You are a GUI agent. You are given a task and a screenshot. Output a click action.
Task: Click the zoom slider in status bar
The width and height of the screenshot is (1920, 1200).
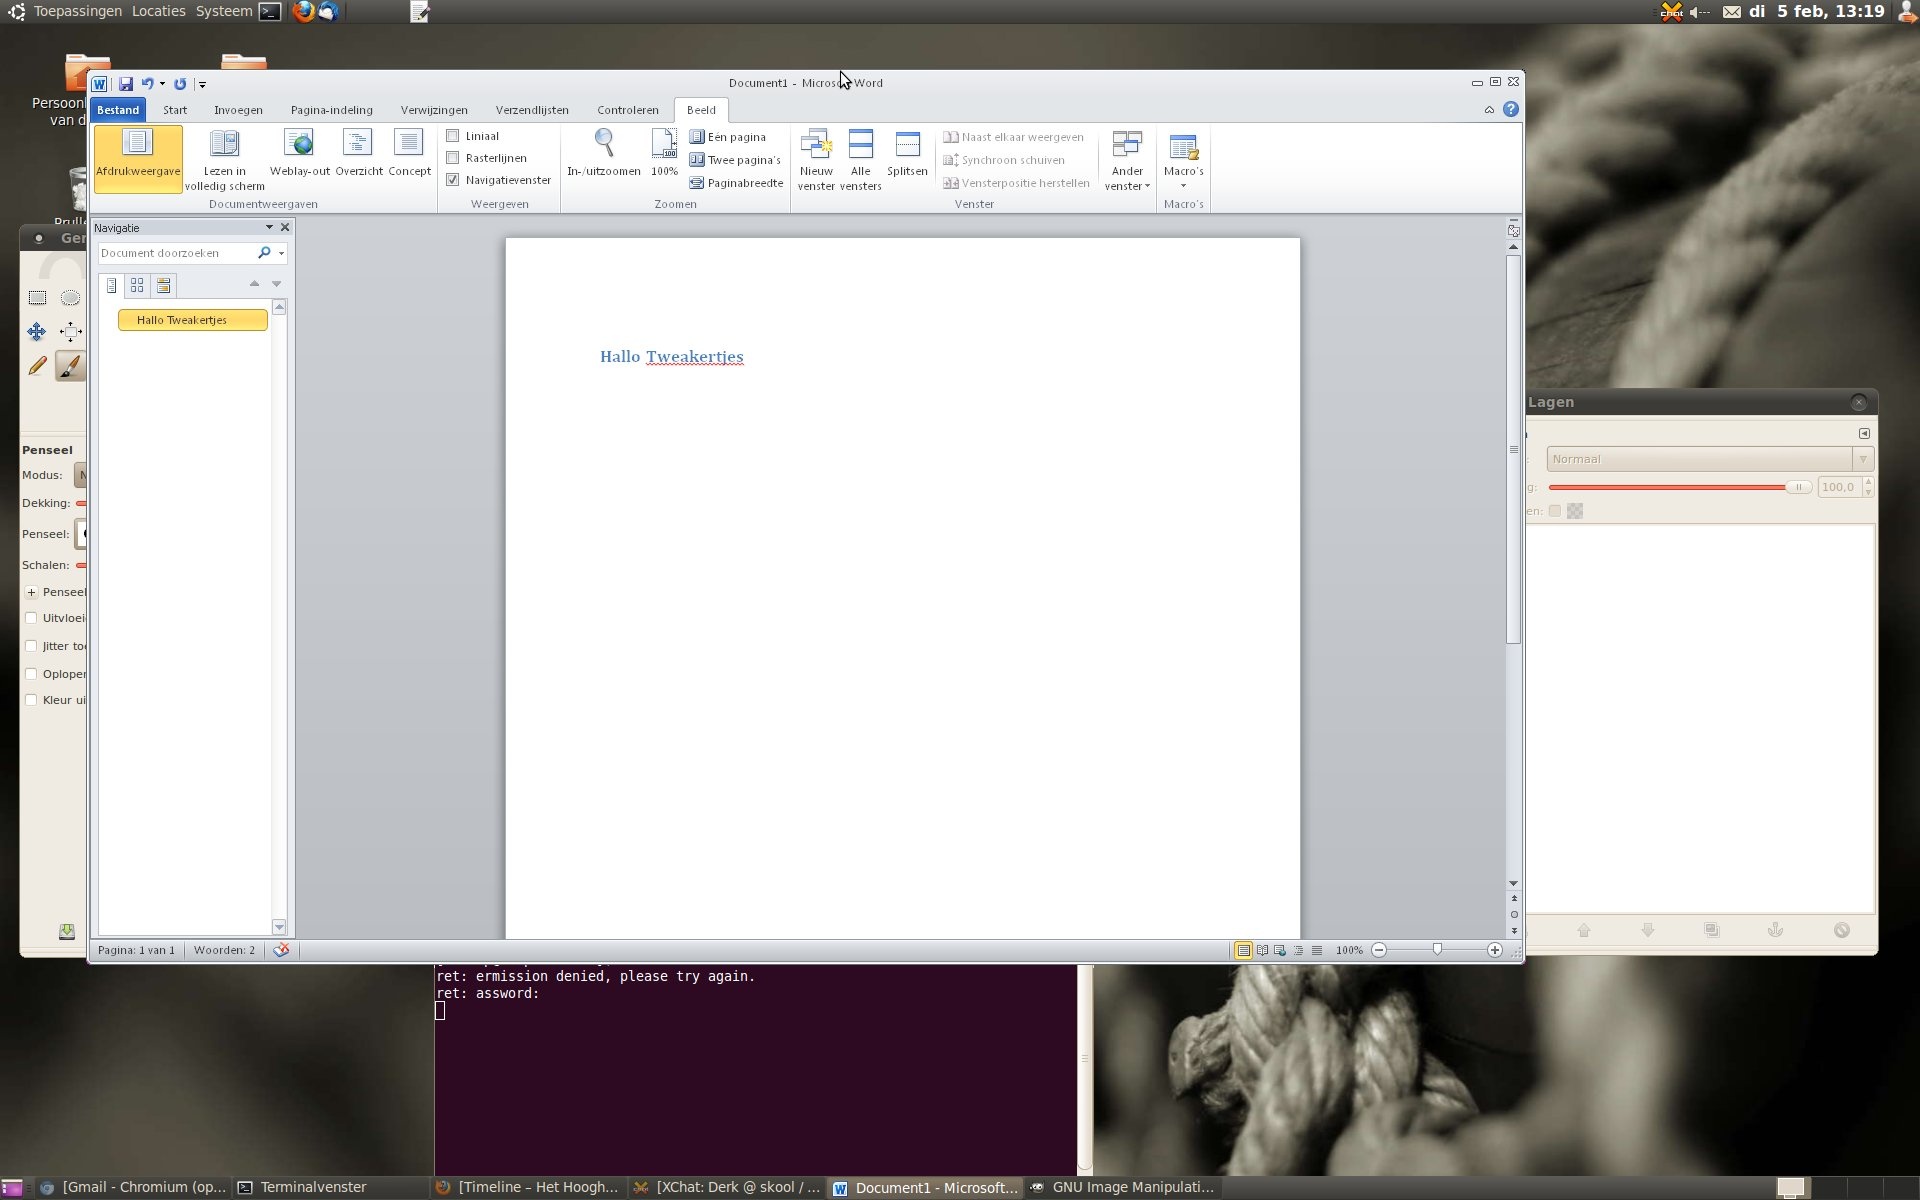click(1437, 950)
